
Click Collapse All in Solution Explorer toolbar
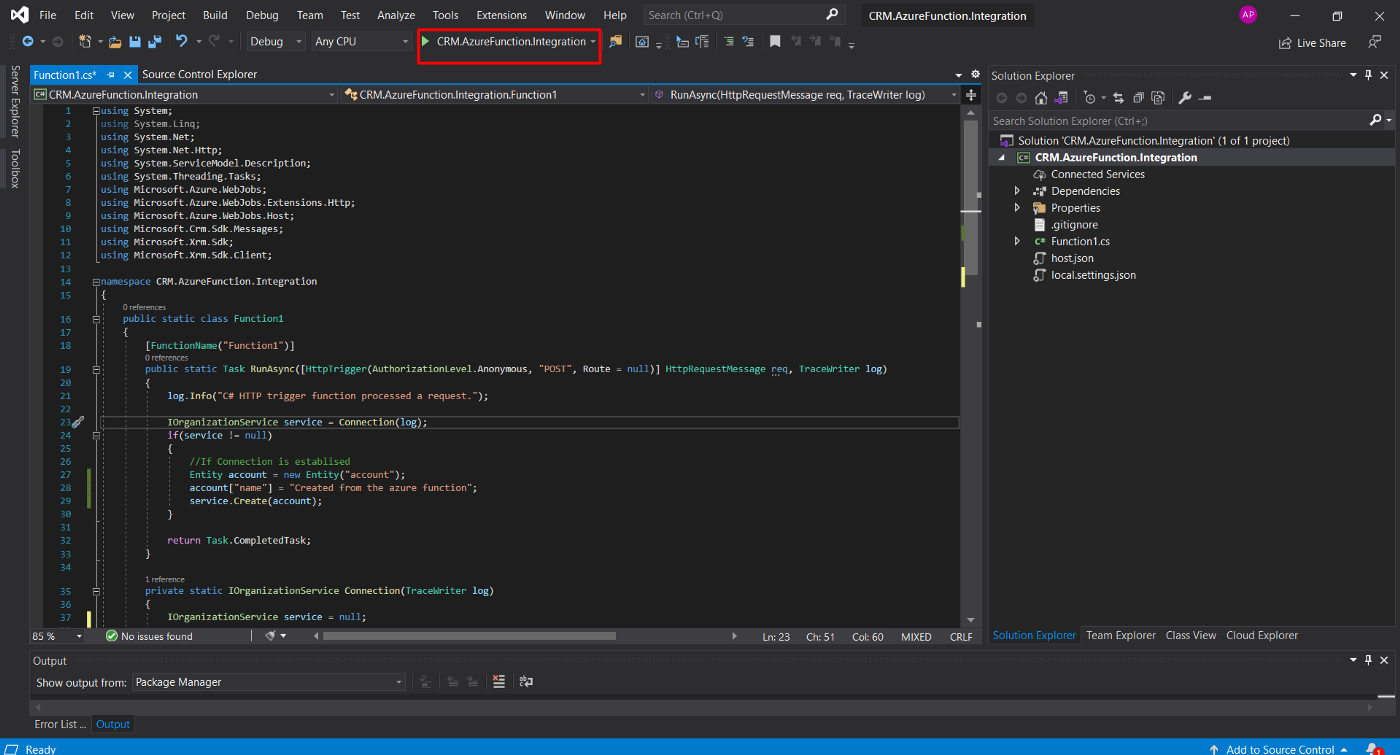point(1138,98)
